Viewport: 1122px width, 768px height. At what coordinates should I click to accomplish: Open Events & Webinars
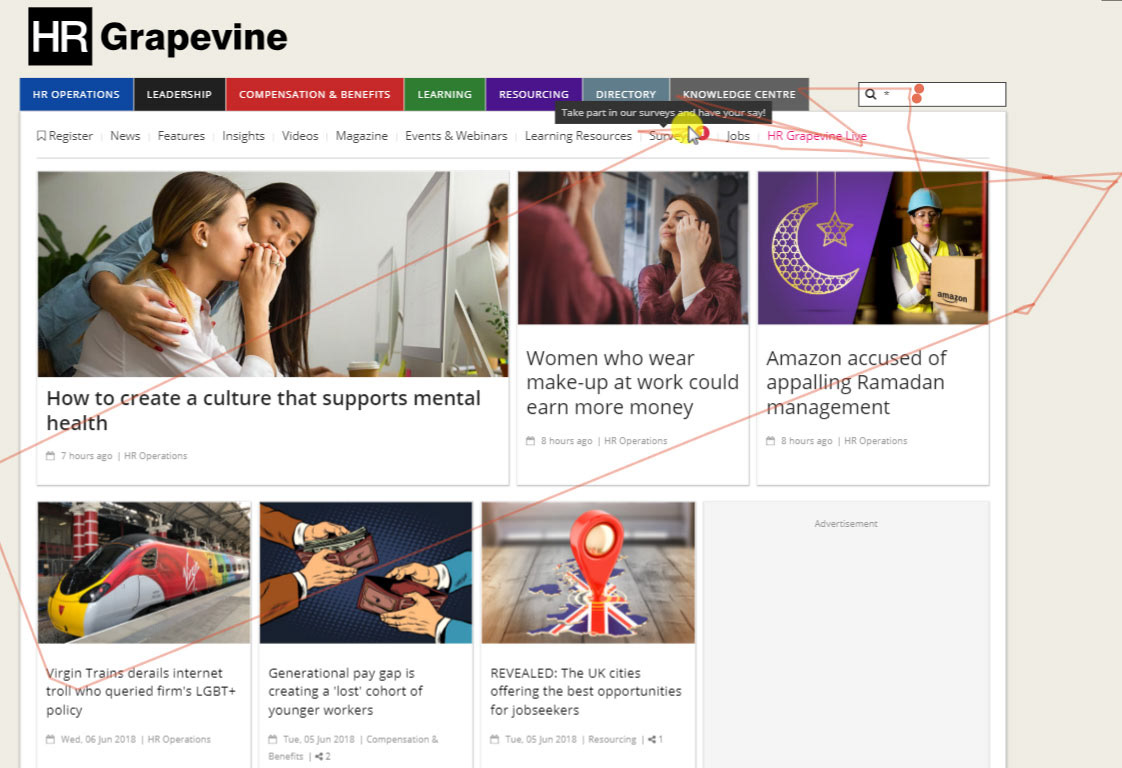(456, 136)
